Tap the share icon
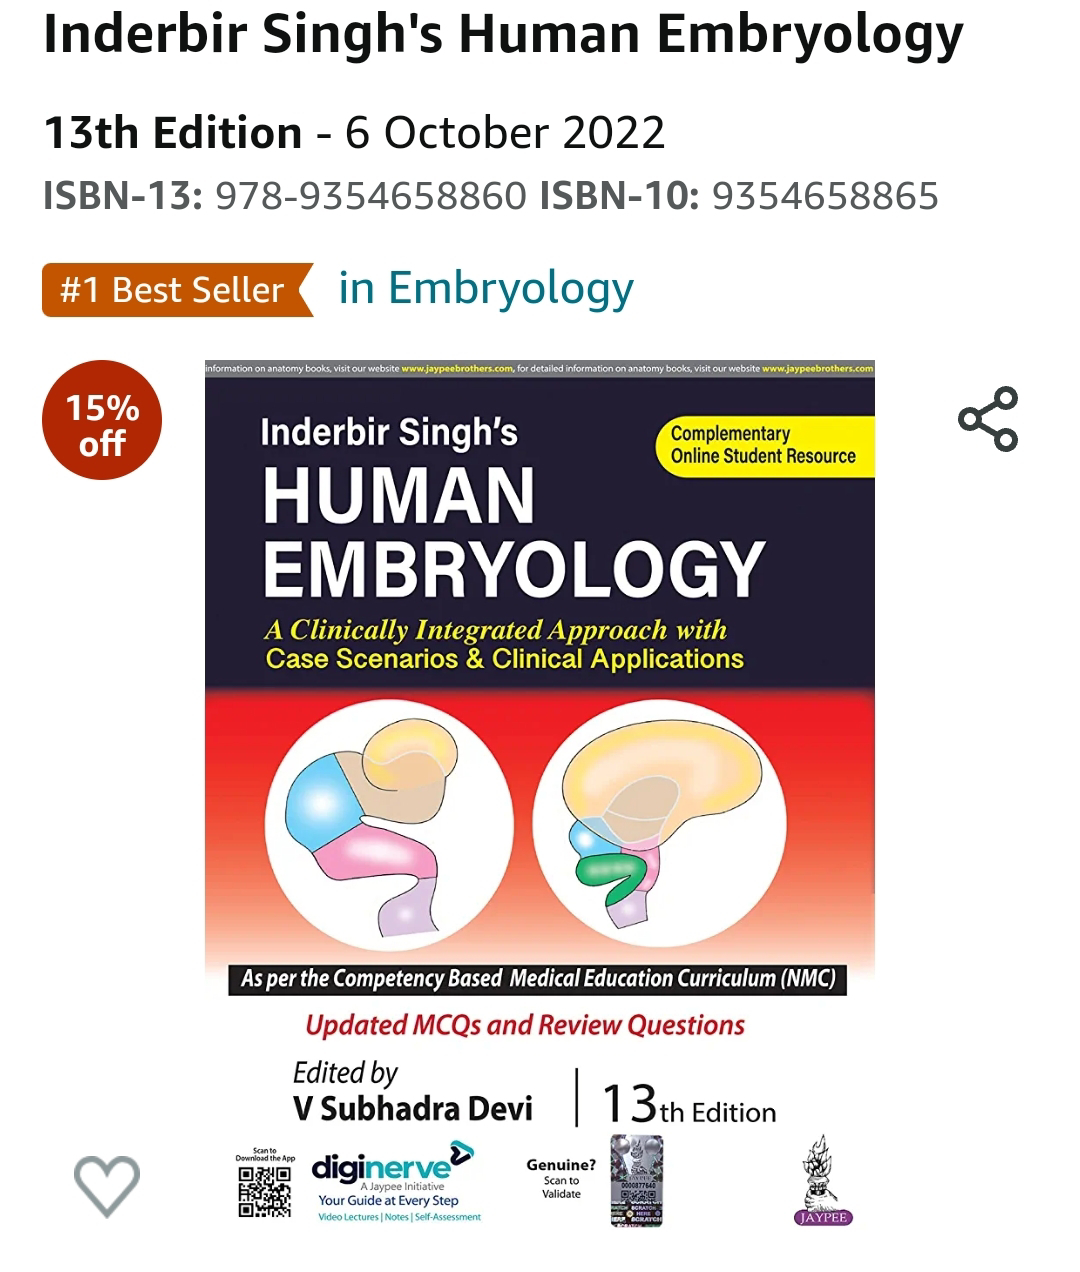This screenshot has width=1080, height=1272. pyautogui.click(x=988, y=419)
